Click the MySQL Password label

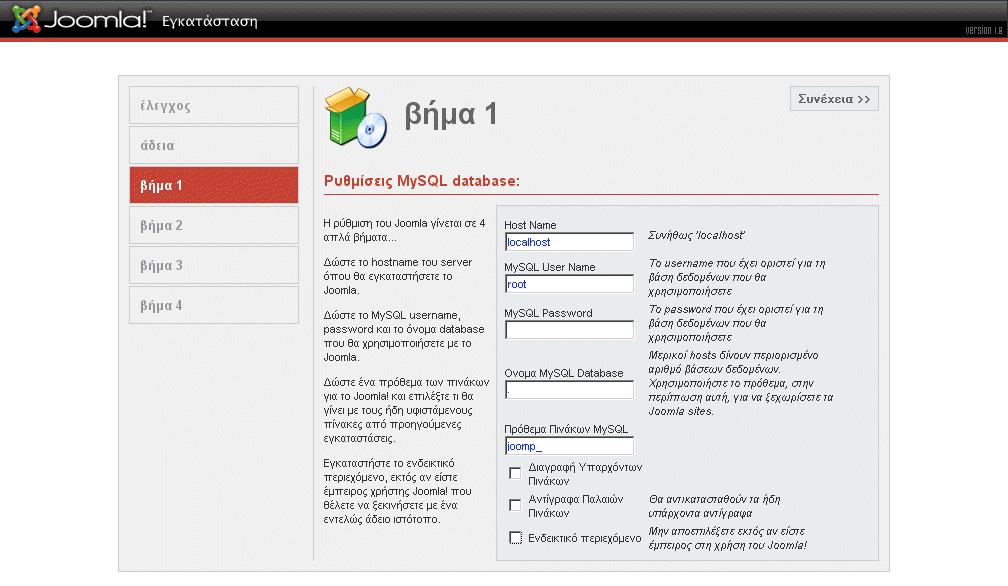click(x=548, y=313)
